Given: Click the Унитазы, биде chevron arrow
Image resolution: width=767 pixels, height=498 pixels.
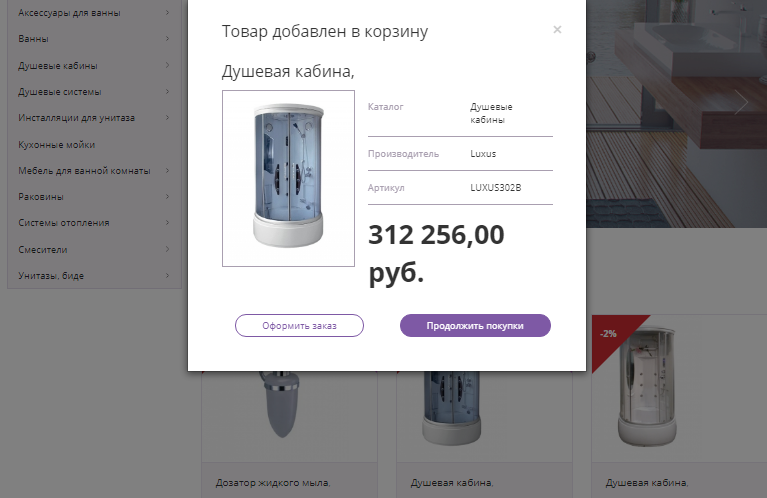Looking at the screenshot, I should (167, 275).
